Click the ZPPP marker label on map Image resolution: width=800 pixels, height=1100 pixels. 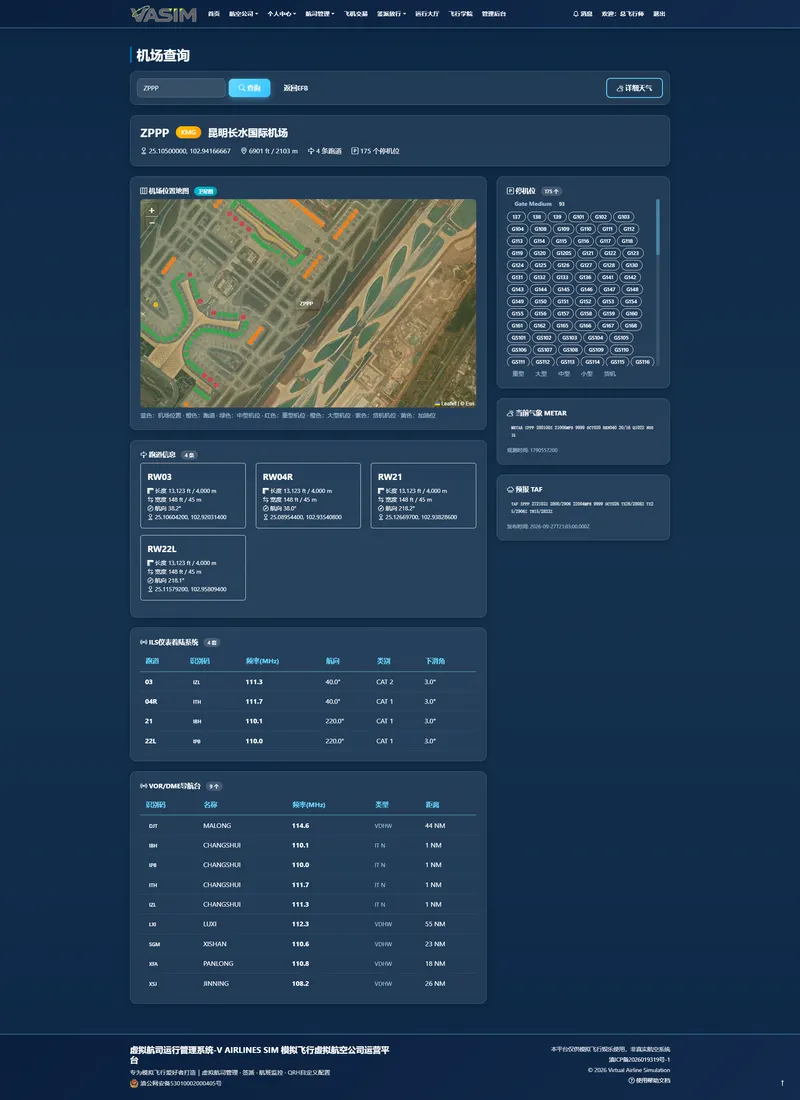pyautogui.click(x=307, y=304)
